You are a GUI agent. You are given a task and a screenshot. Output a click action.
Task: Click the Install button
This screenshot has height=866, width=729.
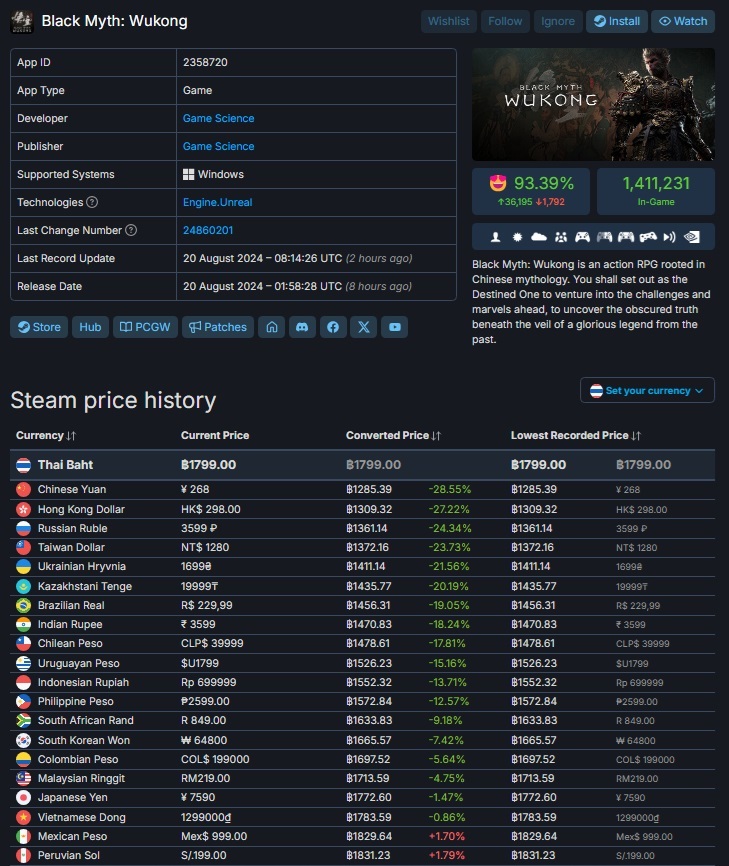pyautogui.click(x=617, y=22)
